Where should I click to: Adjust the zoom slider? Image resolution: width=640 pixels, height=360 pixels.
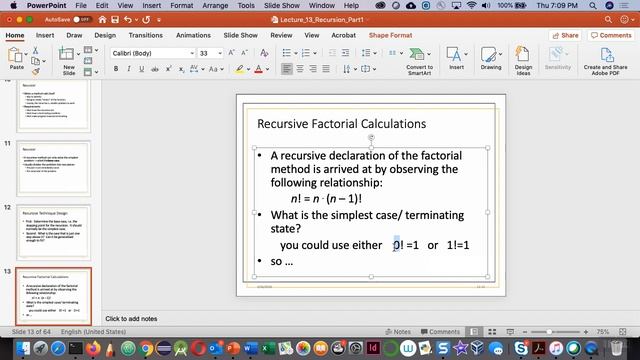pyautogui.click(x=549, y=332)
